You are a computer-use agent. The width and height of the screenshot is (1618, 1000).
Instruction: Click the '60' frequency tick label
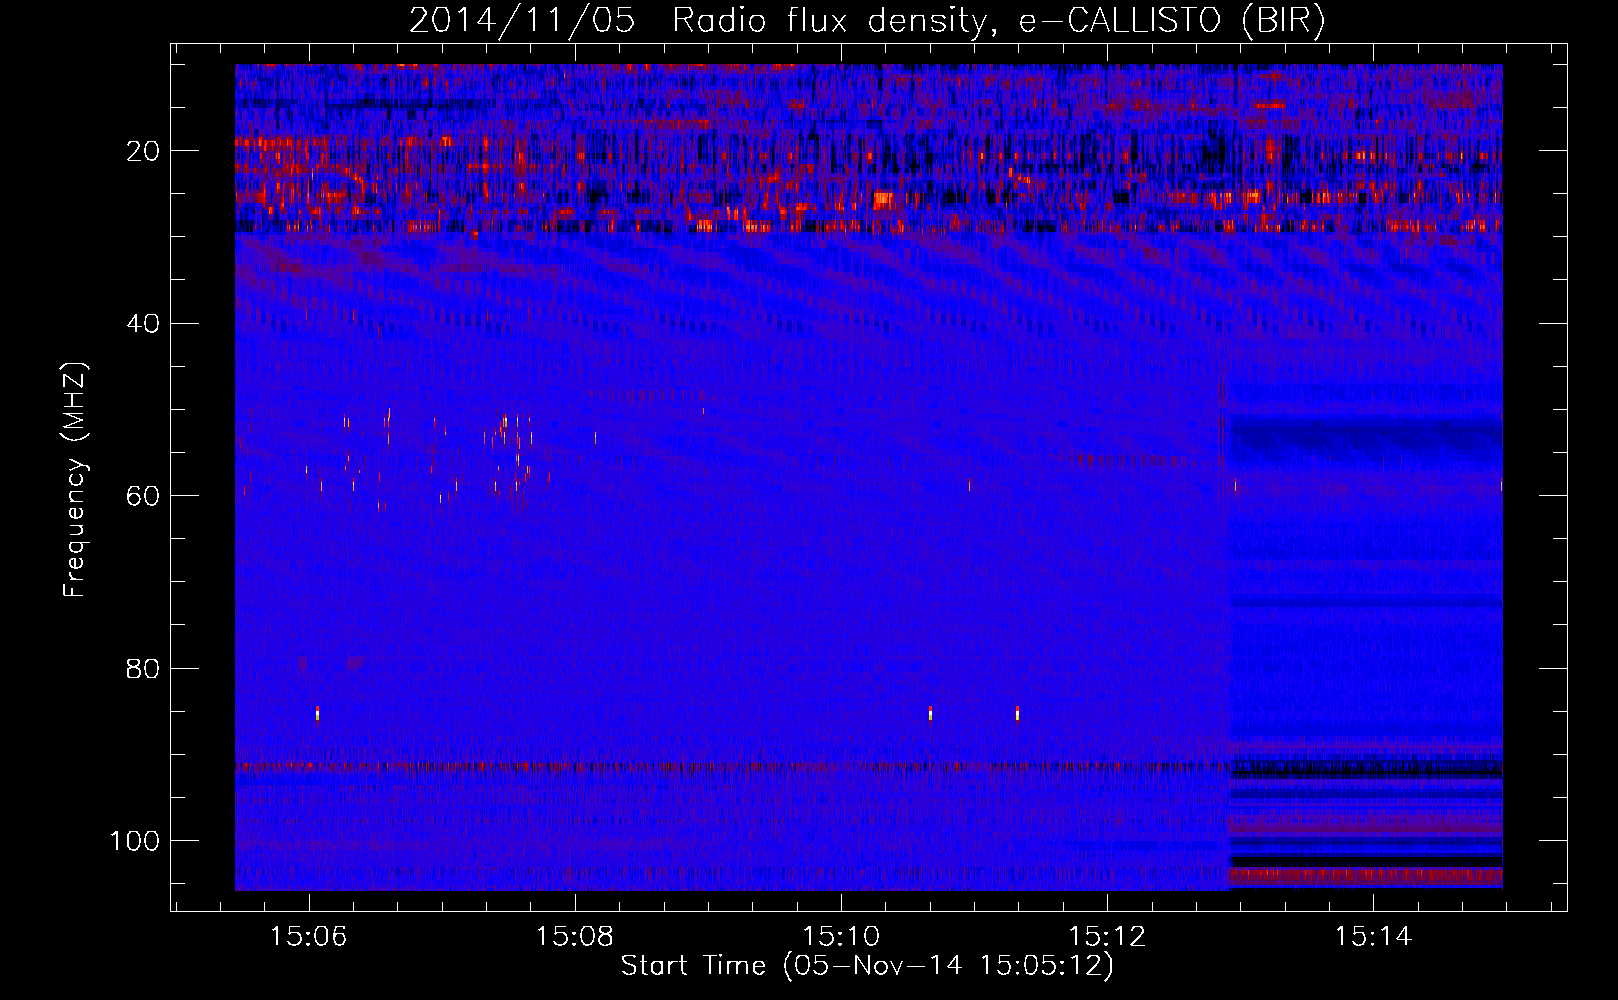click(143, 496)
